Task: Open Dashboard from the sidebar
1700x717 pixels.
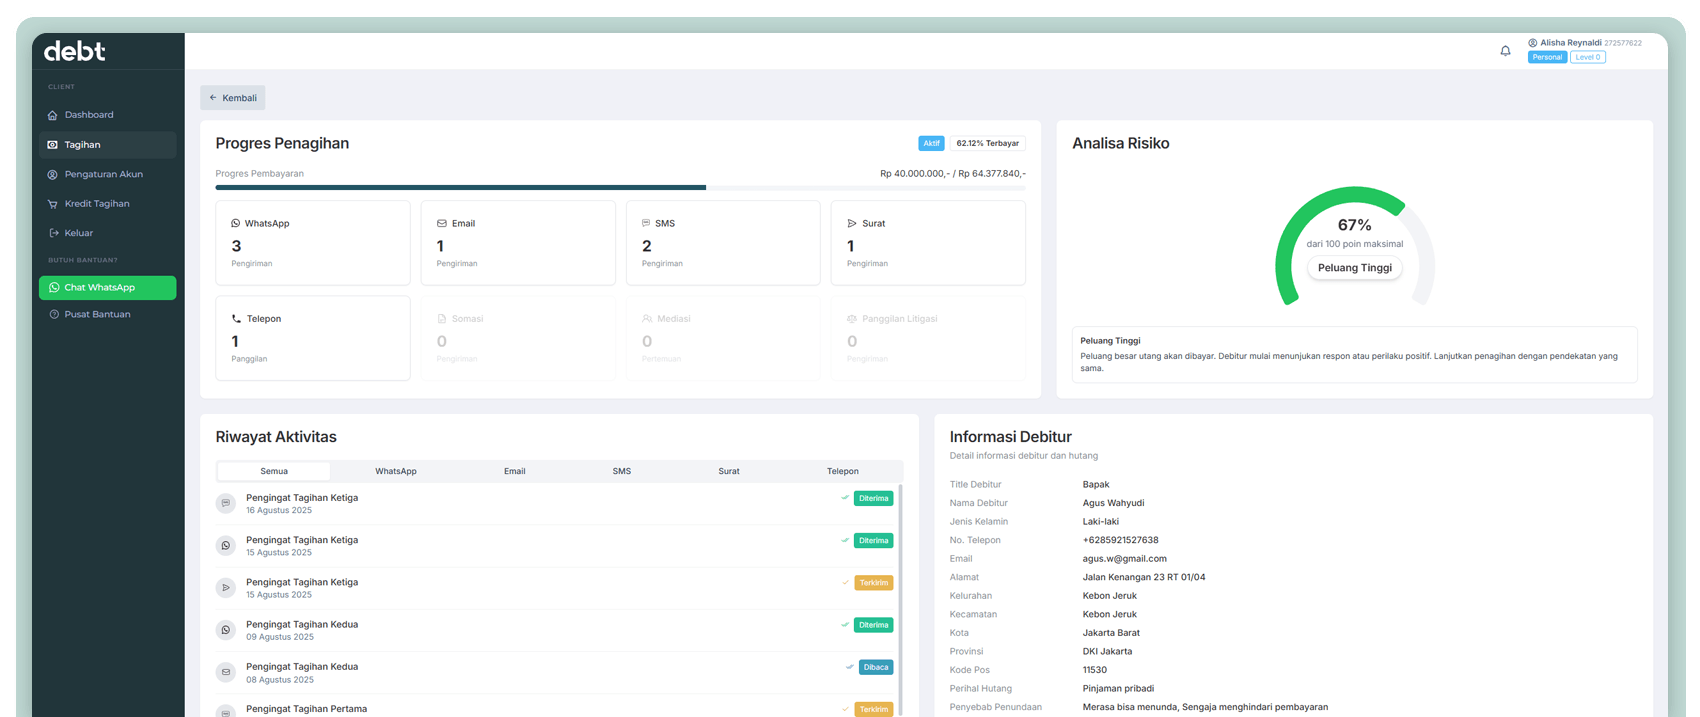Action: [x=89, y=115]
